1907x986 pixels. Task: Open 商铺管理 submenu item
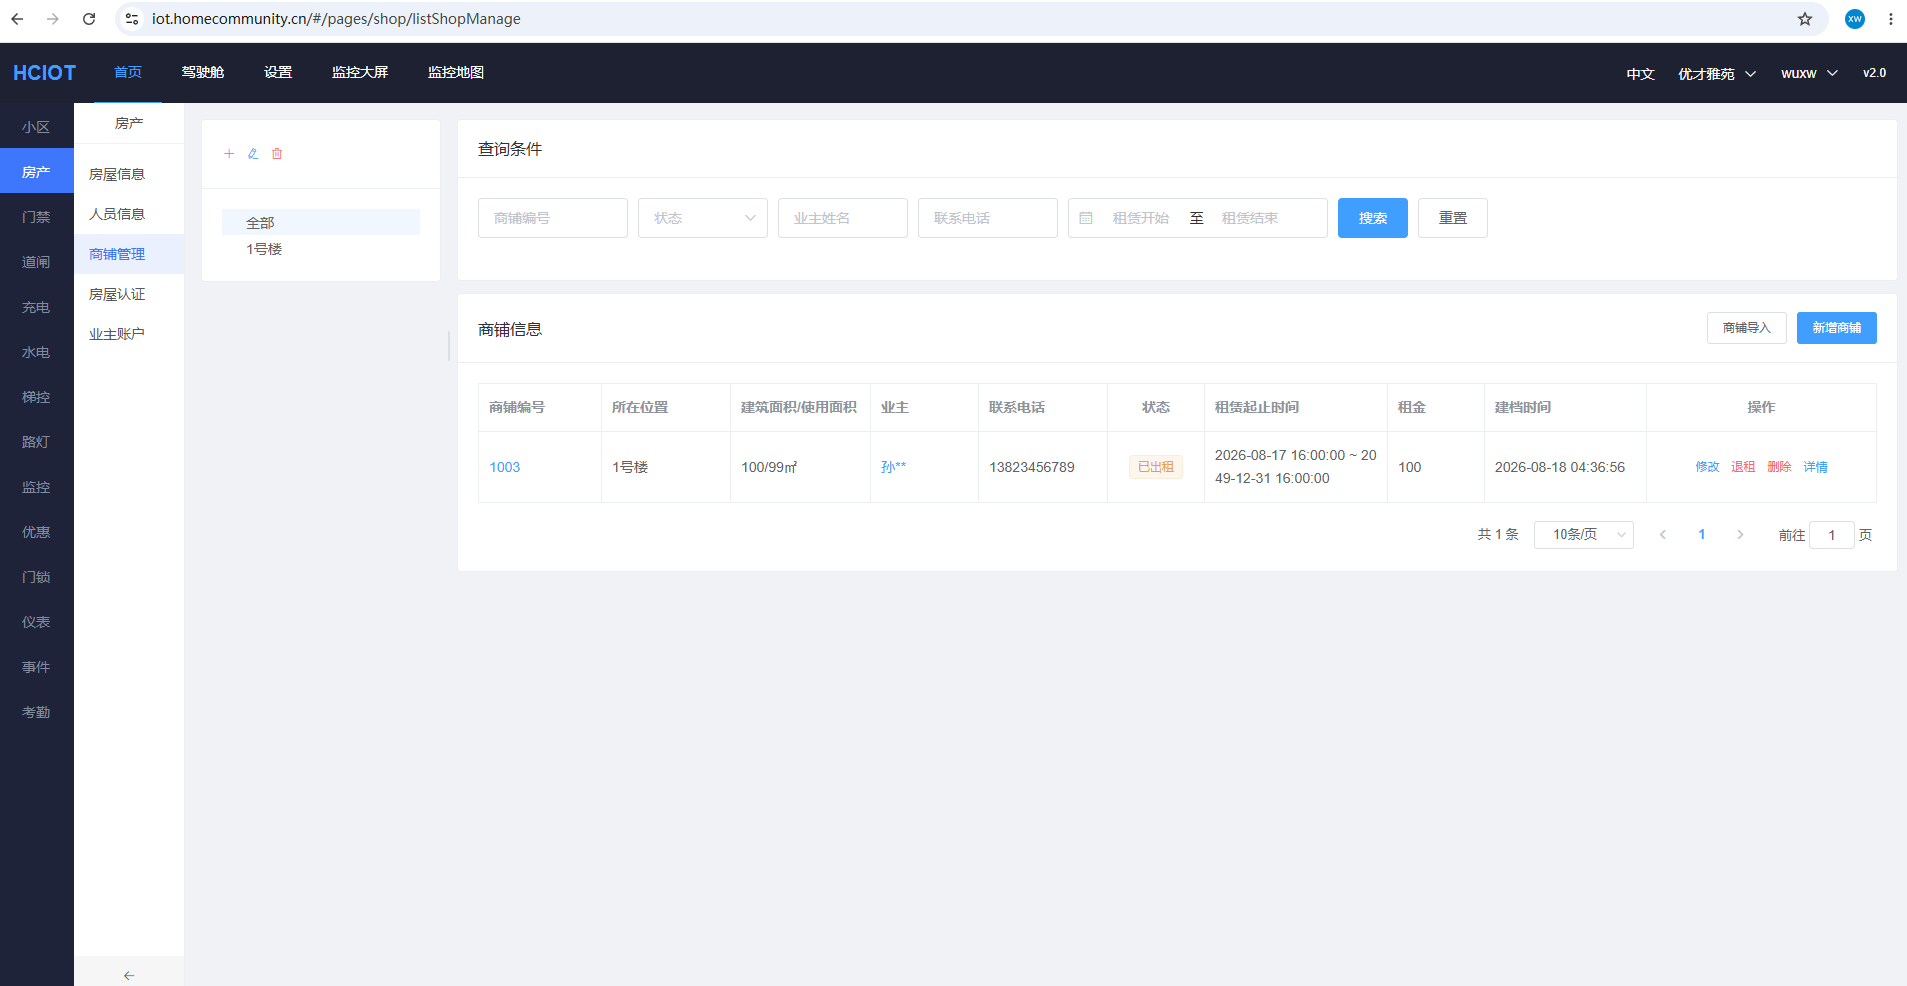(129, 254)
